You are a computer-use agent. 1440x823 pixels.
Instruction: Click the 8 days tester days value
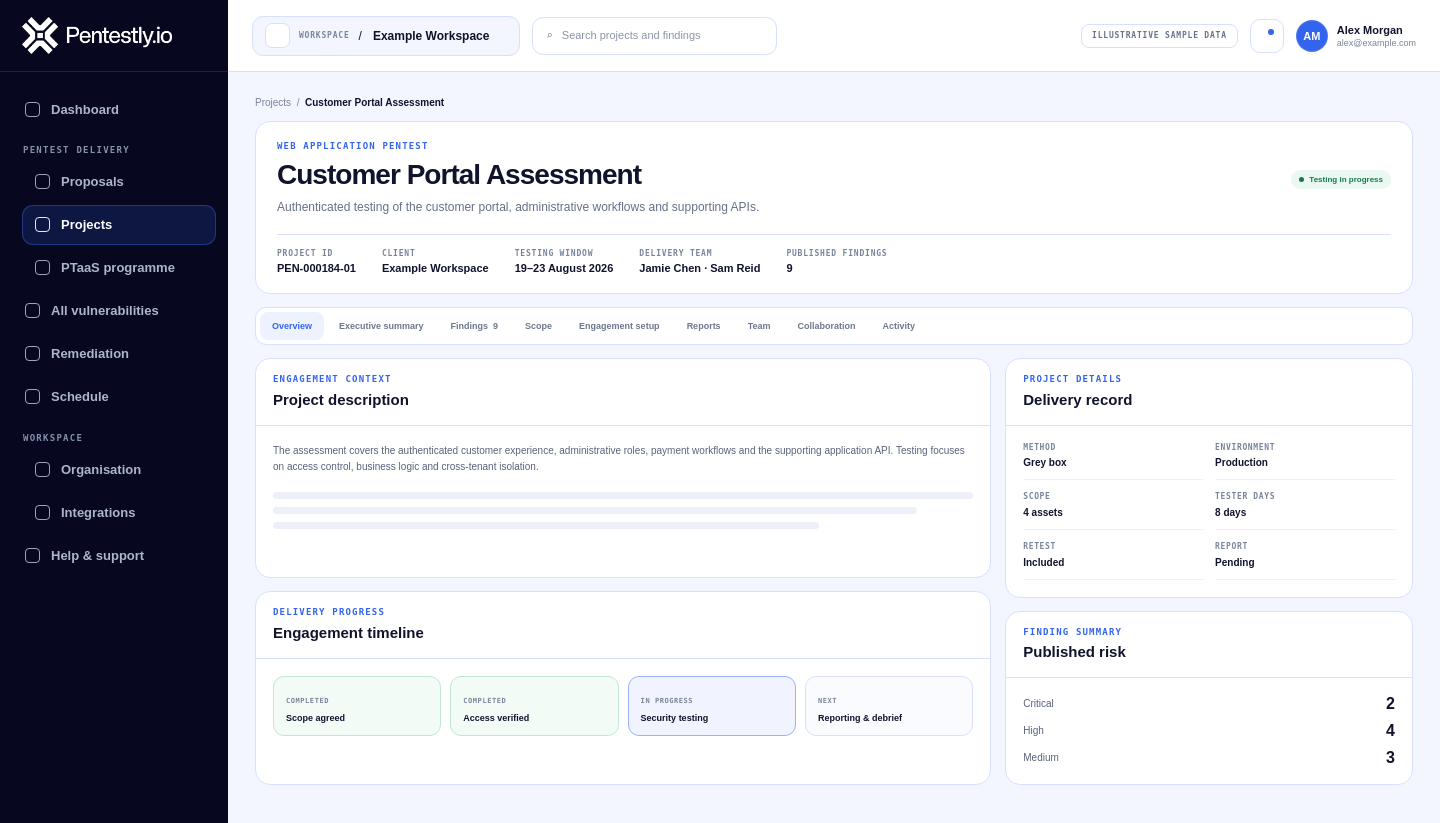(x=1231, y=513)
